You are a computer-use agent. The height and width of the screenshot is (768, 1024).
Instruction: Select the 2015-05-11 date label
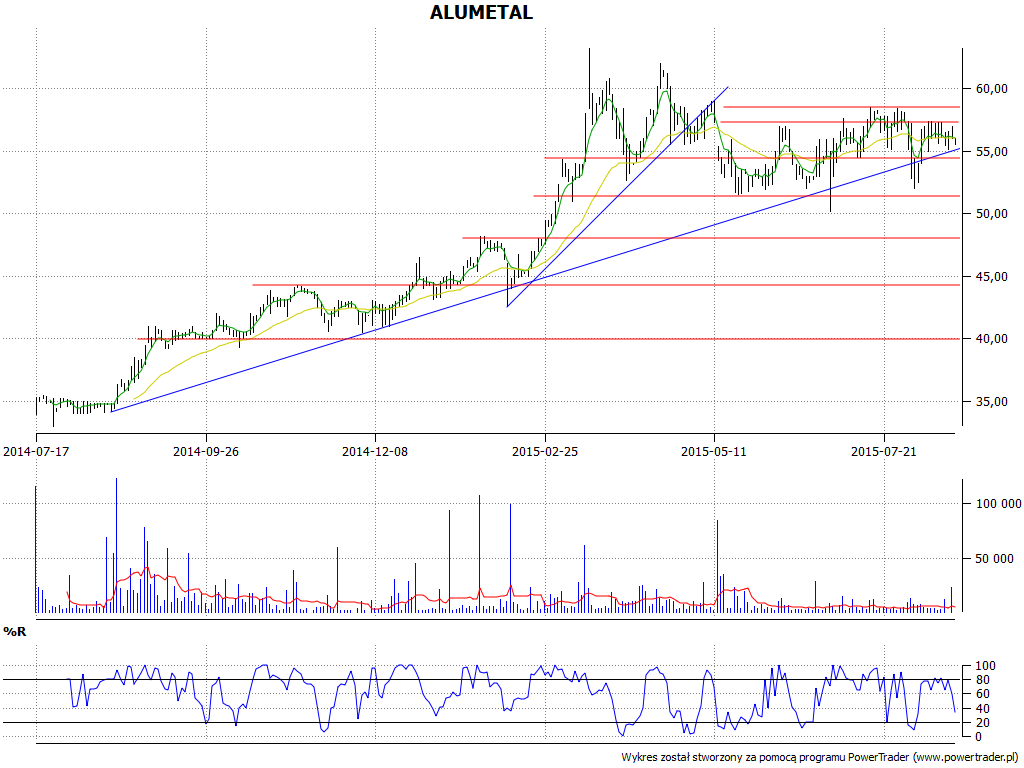point(714,451)
